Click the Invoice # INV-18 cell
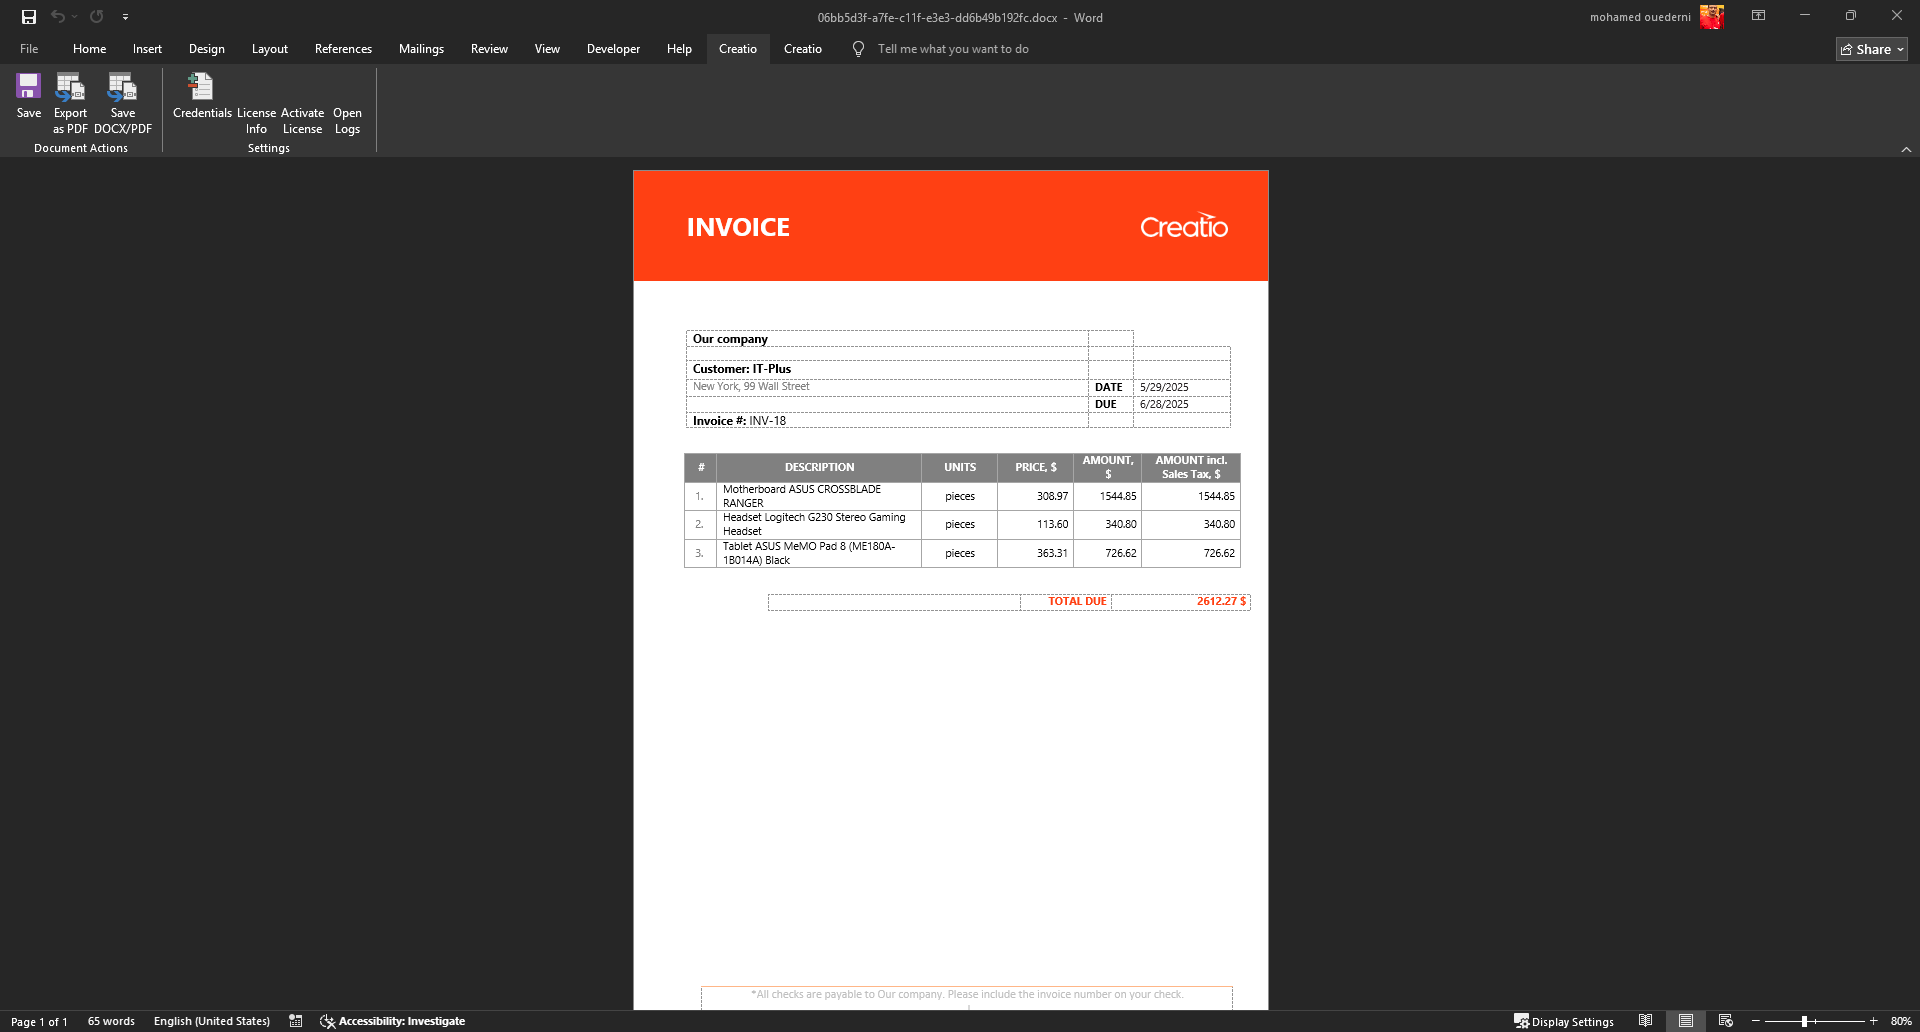 point(886,421)
